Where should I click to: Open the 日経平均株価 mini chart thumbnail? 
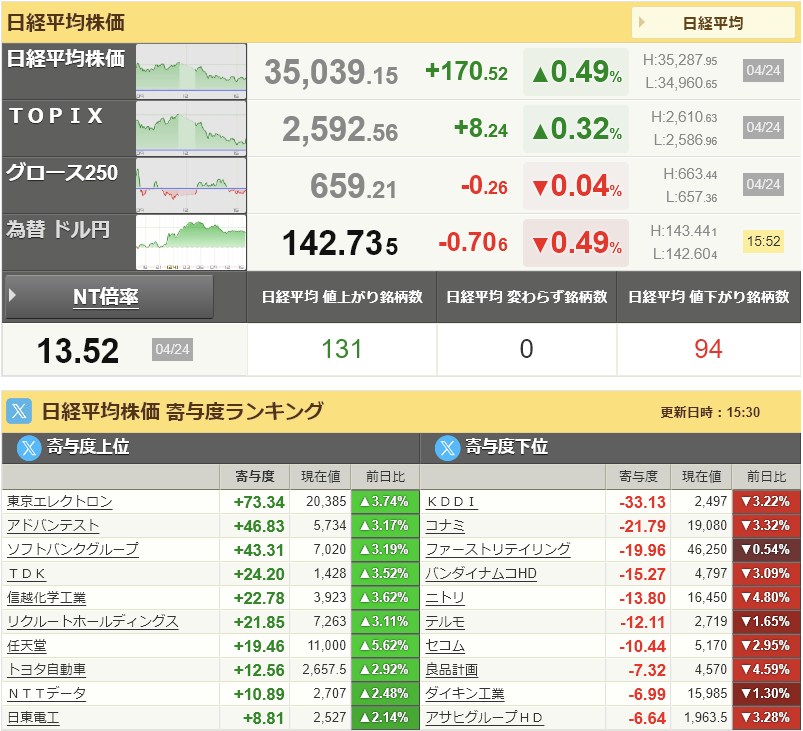click(x=191, y=72)
